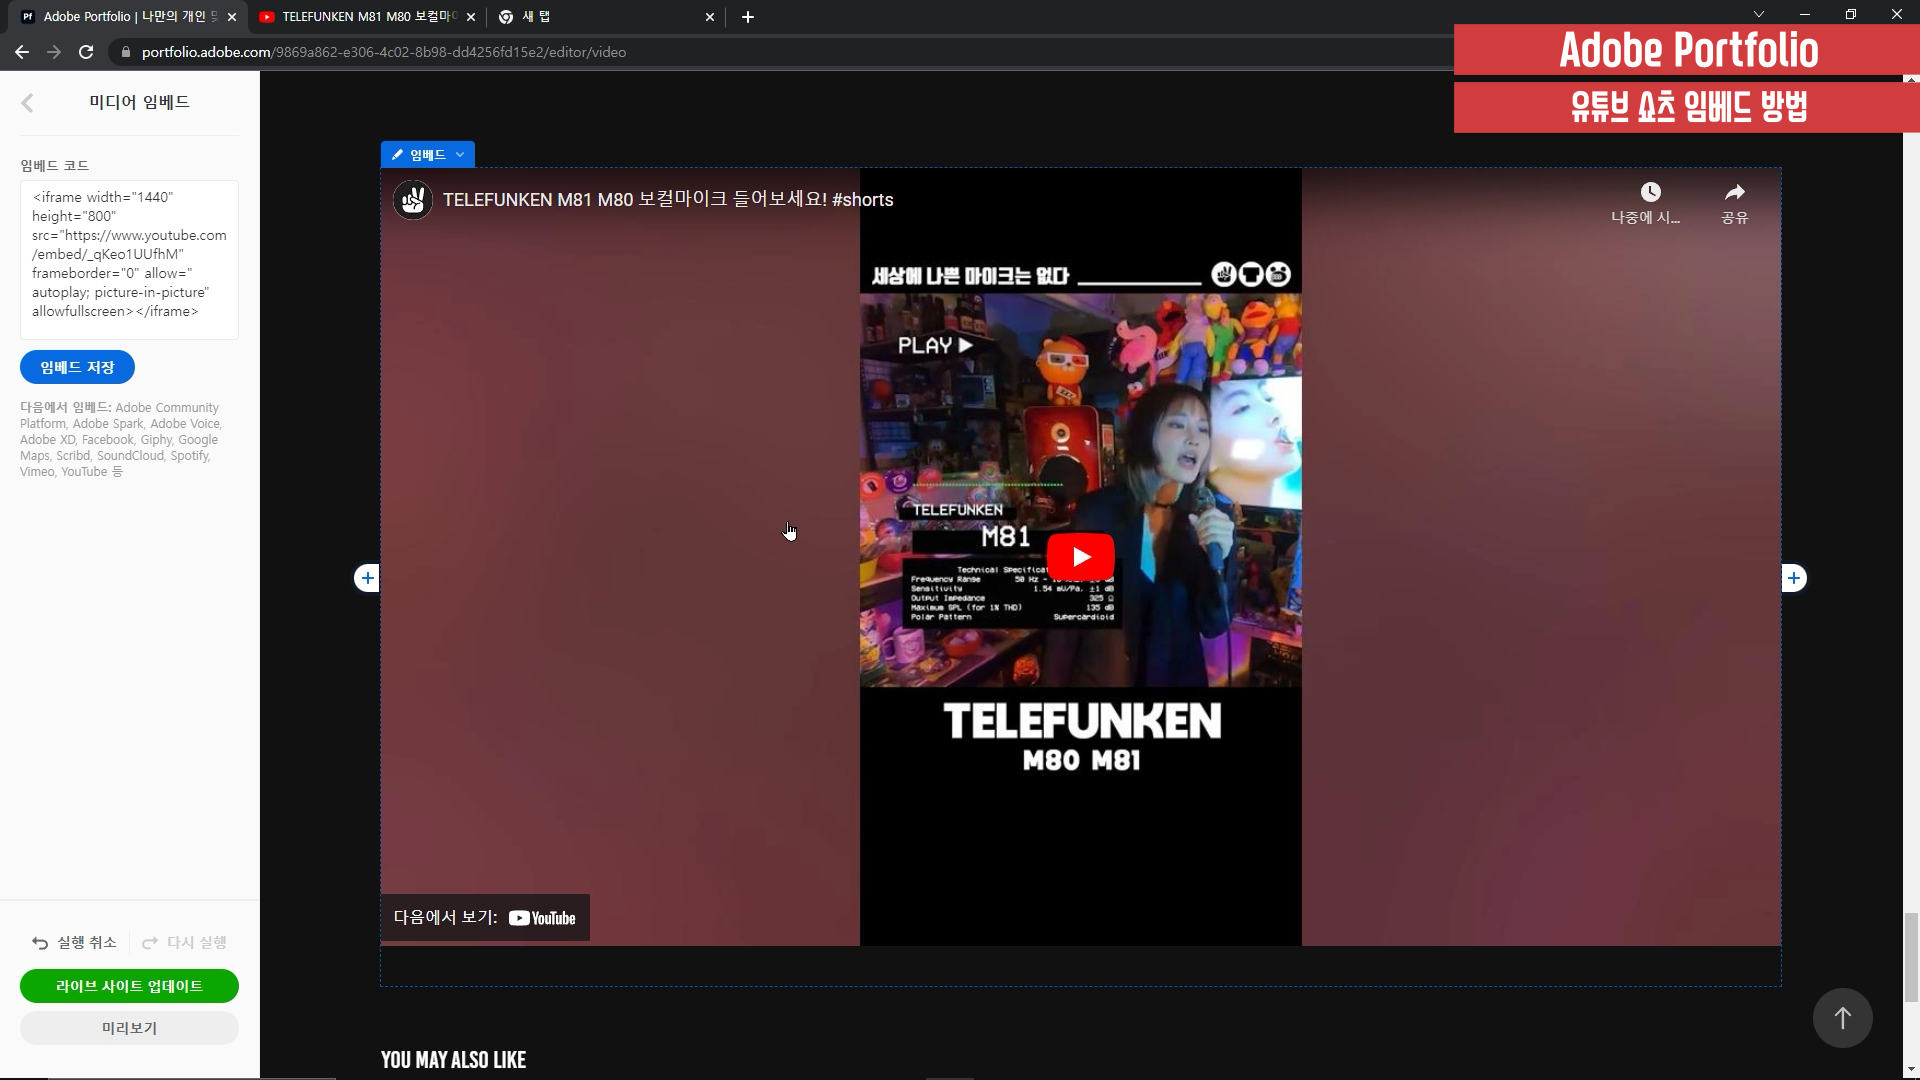The height and width of the screenshot is (1080, 1920).
Task: Click the 라이브 사이트 업데이트 green button
Action: tap(129, 986)
